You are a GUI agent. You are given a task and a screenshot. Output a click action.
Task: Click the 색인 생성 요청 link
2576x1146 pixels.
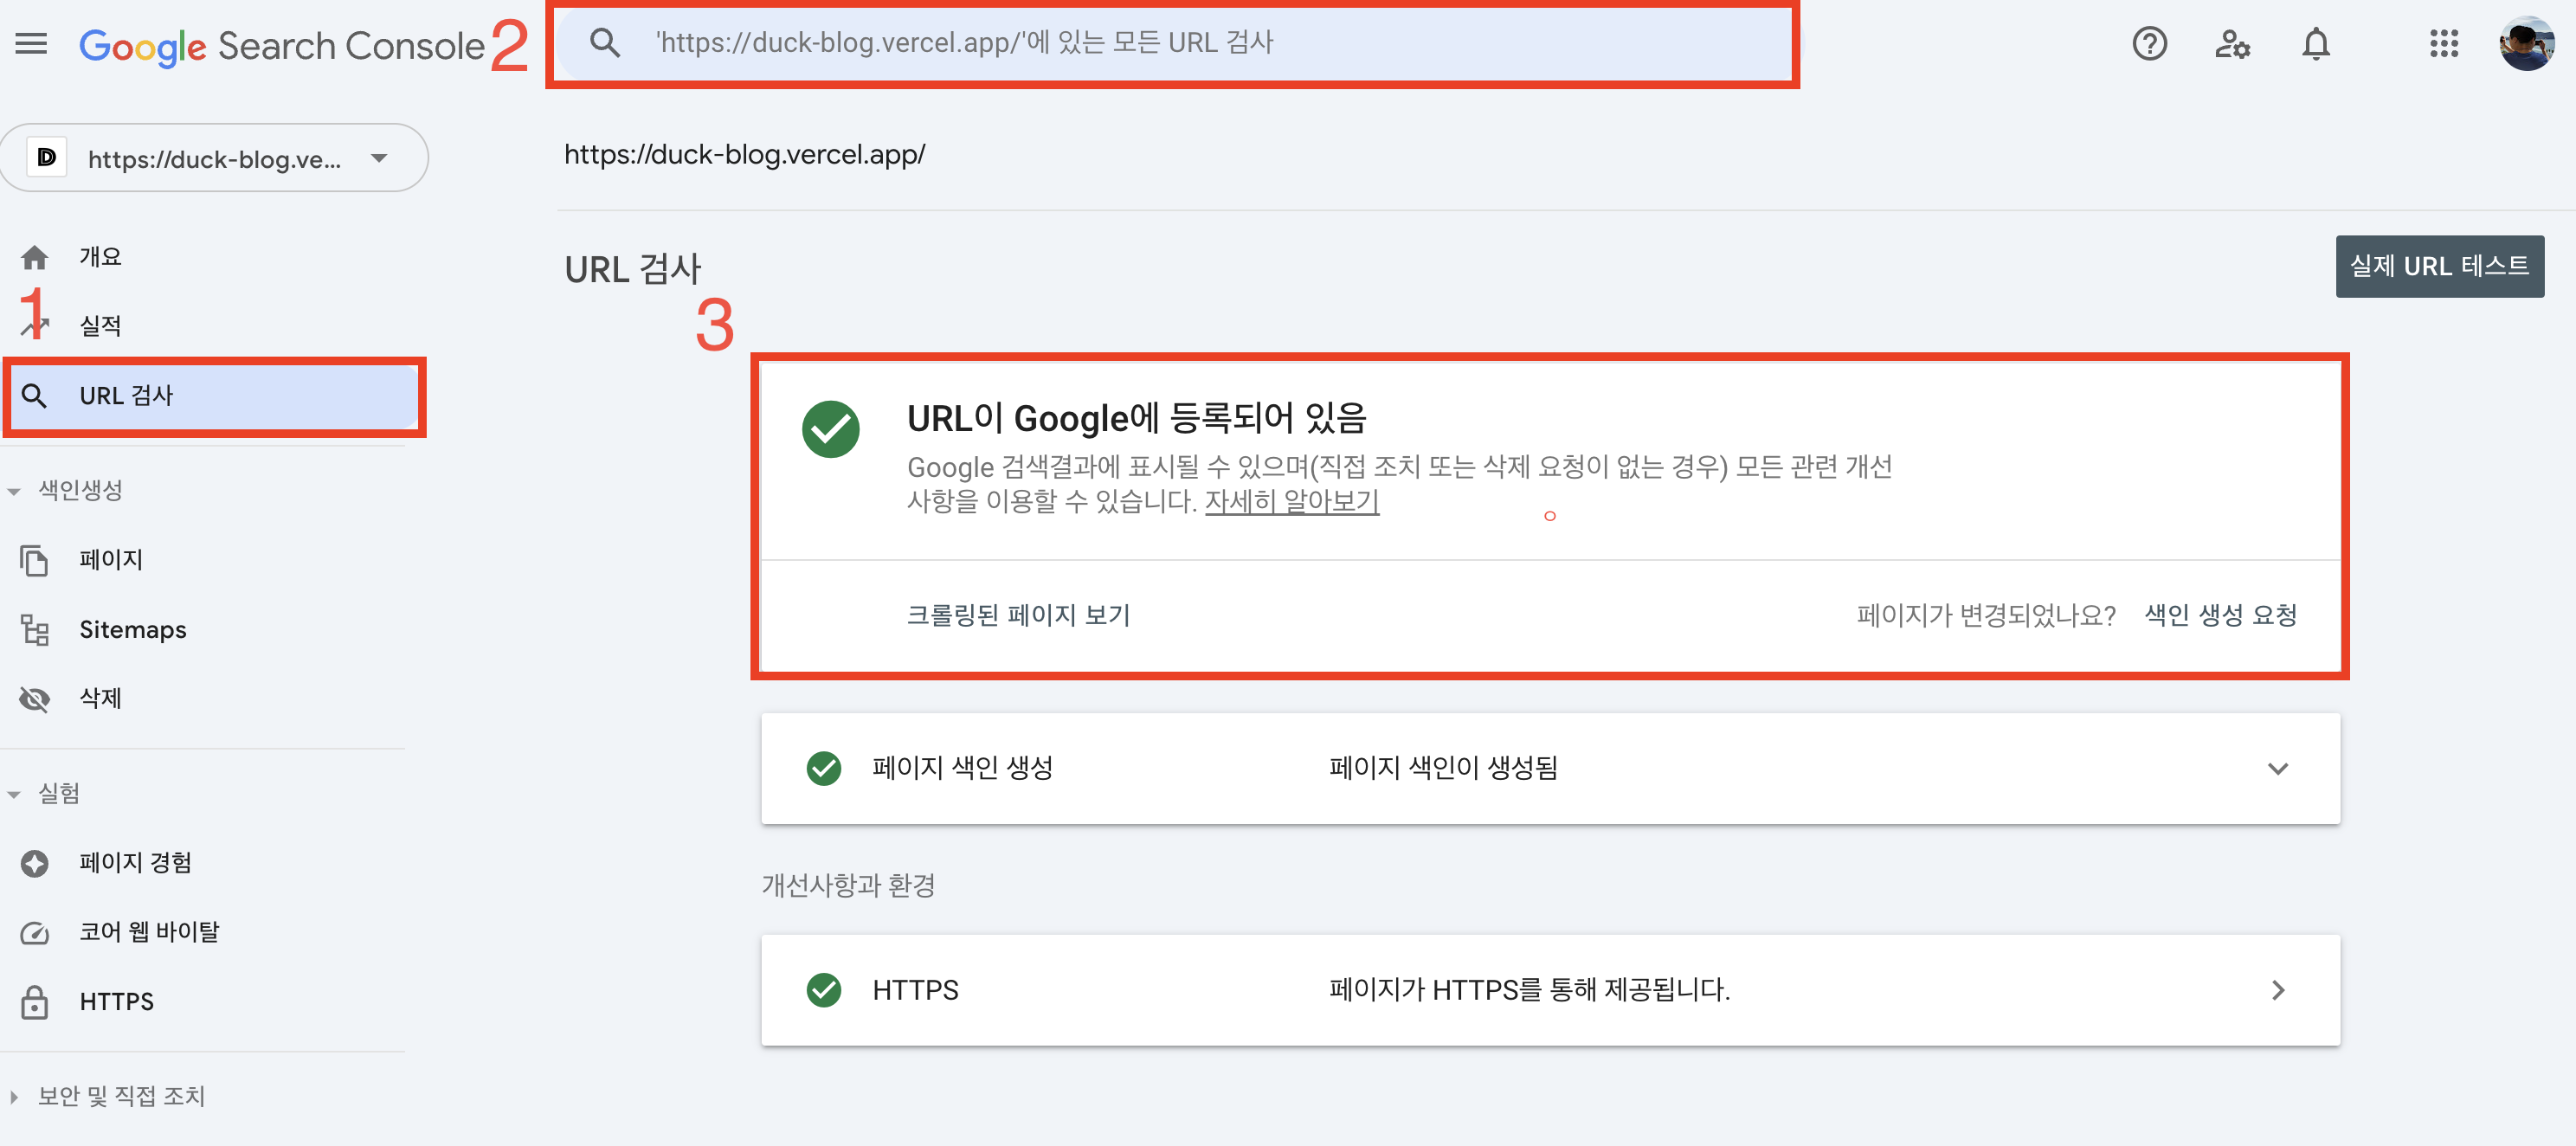[x=2220, y=614]
